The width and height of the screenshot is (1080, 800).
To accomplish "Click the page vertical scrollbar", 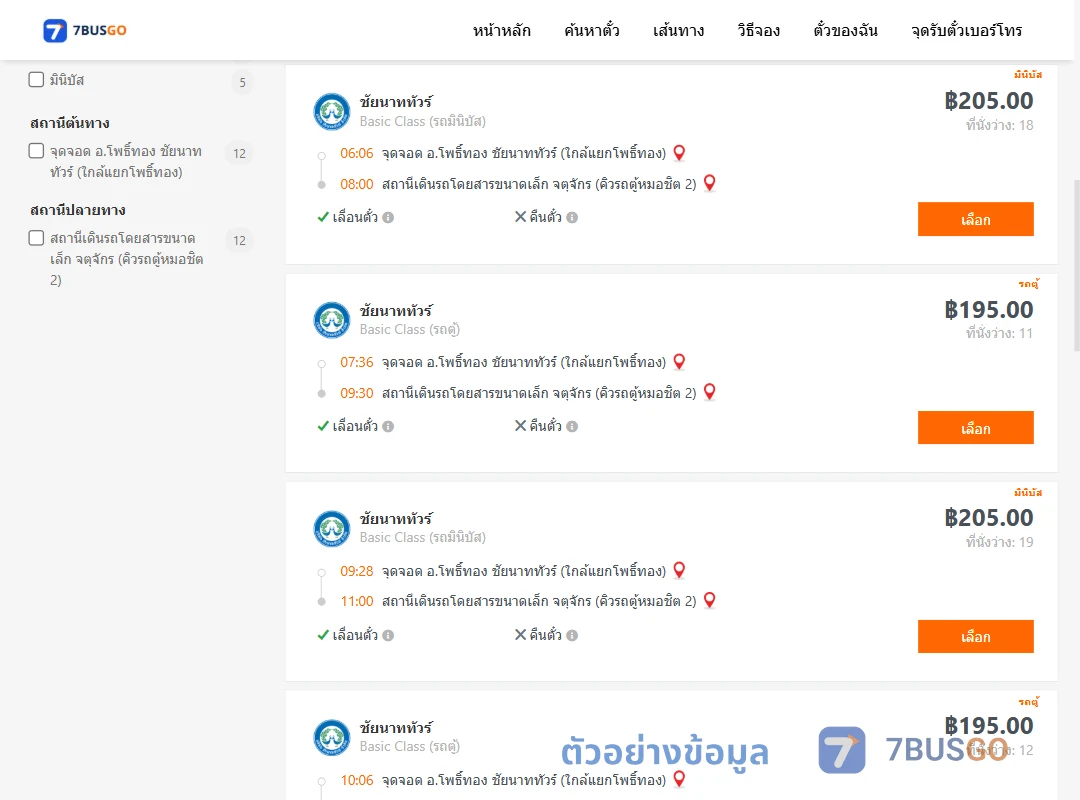I will click(1076, 265).
